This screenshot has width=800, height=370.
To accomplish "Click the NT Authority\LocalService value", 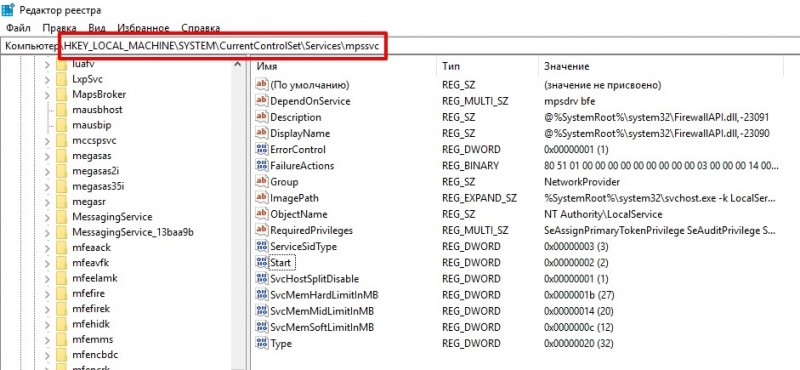I will [603, 214].
